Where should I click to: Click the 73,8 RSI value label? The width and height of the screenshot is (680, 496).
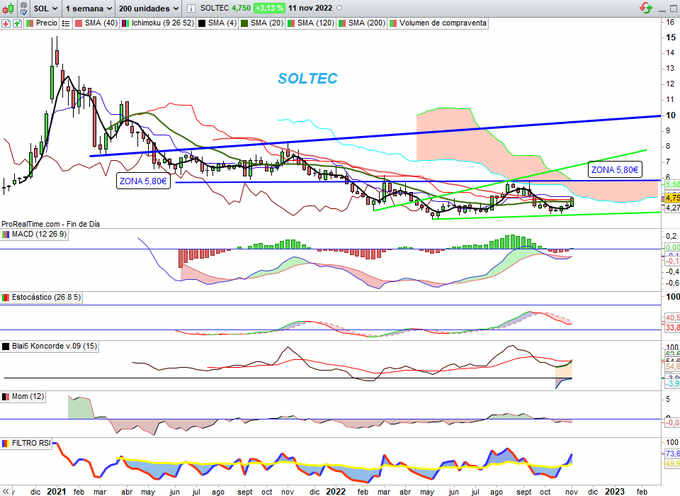(673, 454)
